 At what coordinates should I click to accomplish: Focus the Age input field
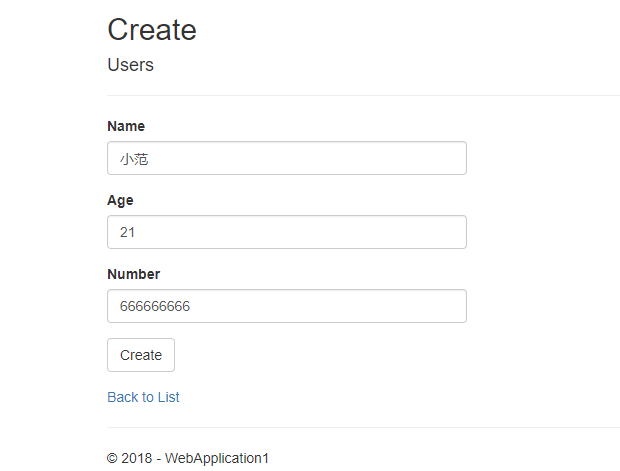click(x=286, y=232)
